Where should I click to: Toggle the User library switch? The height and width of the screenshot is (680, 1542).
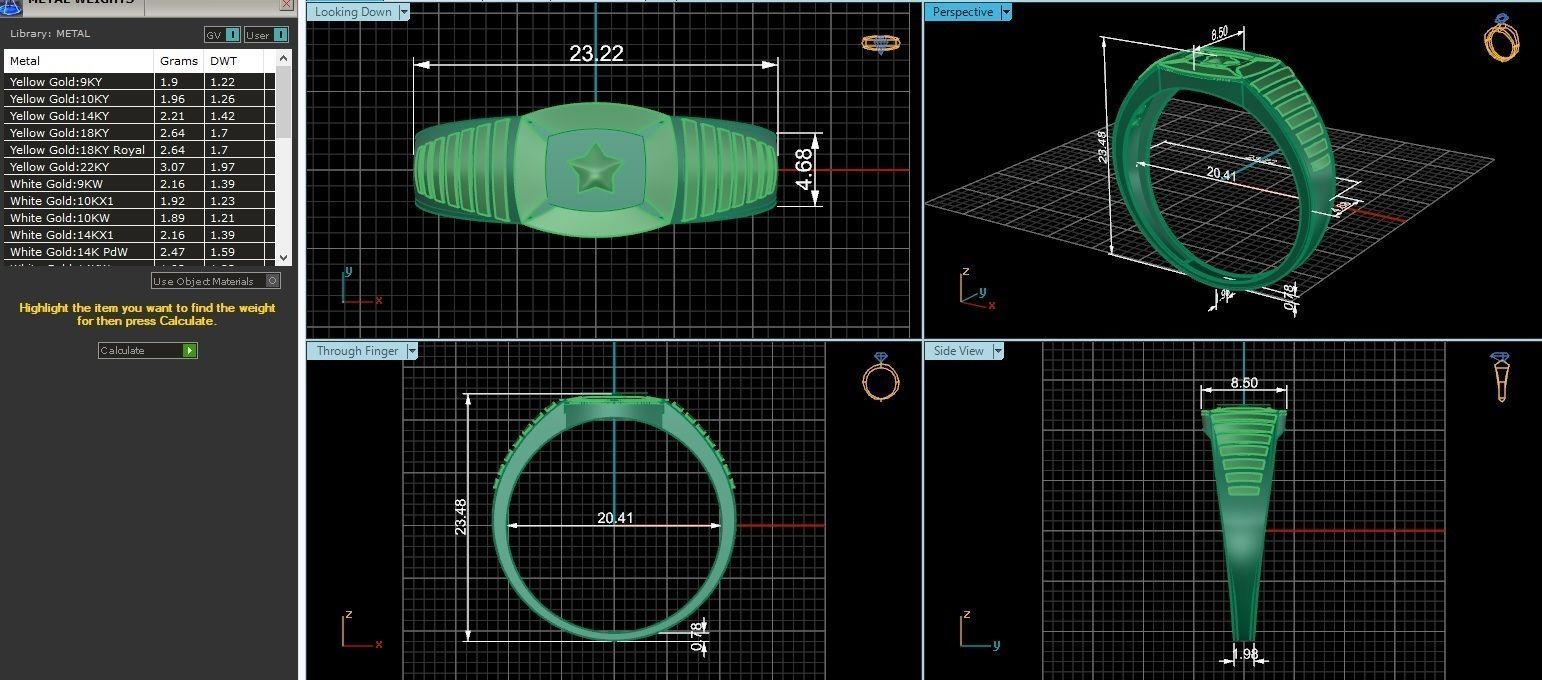pos(266,35)
